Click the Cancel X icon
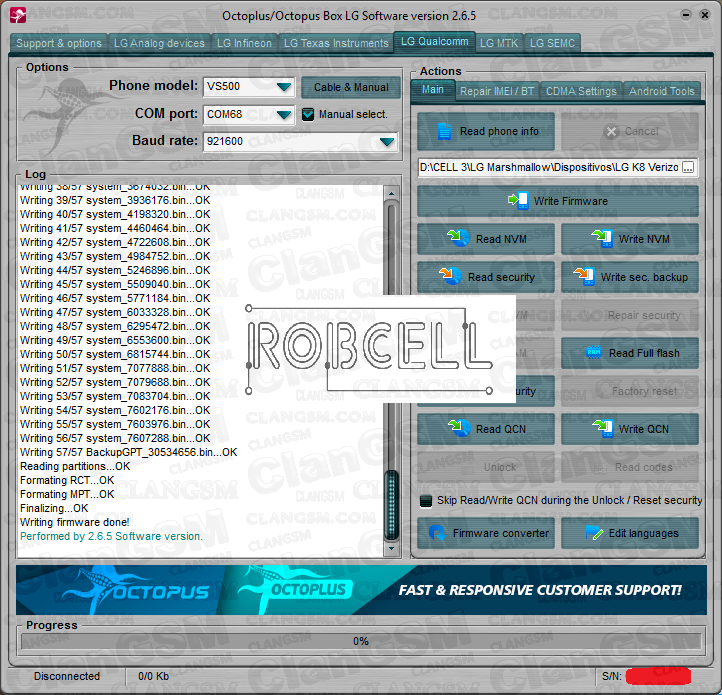722x695 pixels. 611,132
